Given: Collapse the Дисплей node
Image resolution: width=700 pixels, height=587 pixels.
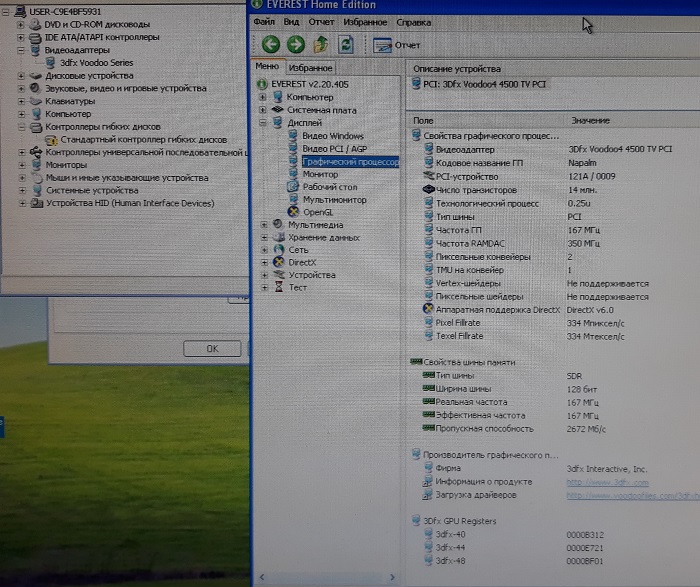Looking at the screenshot, I should [263, 122].
